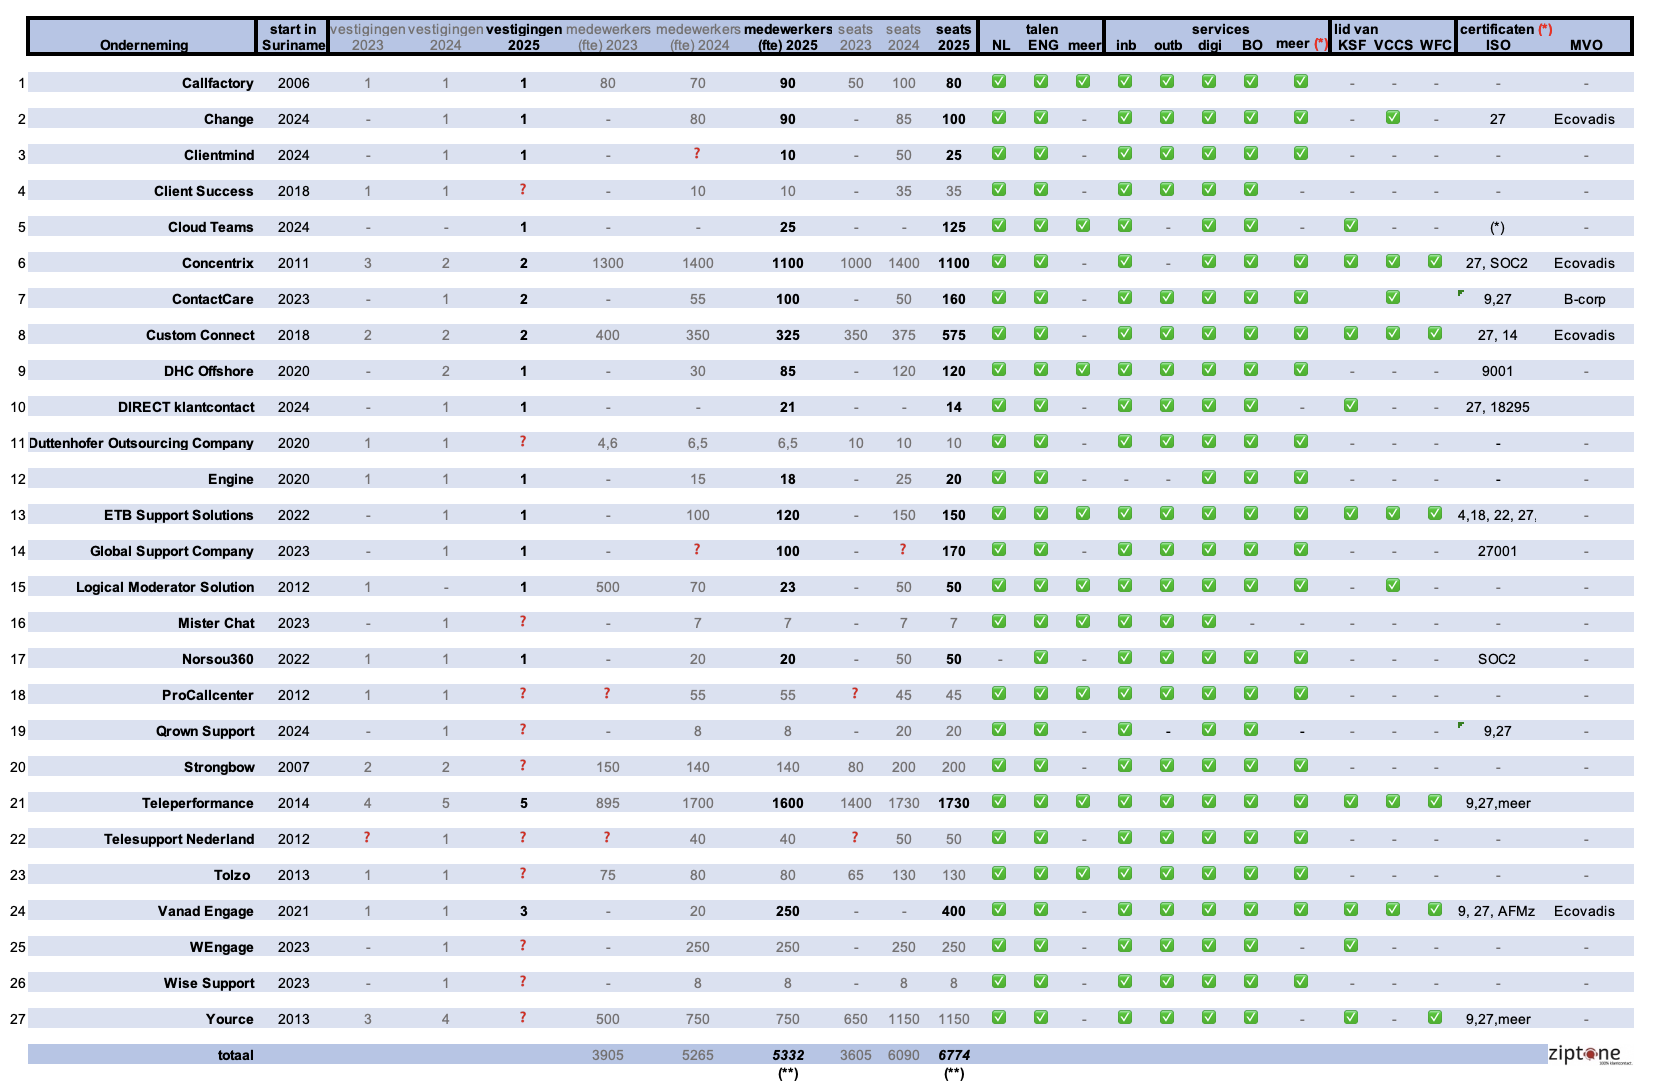Click Yource's green WFC membership checkmark

tap(1435, 1018)
